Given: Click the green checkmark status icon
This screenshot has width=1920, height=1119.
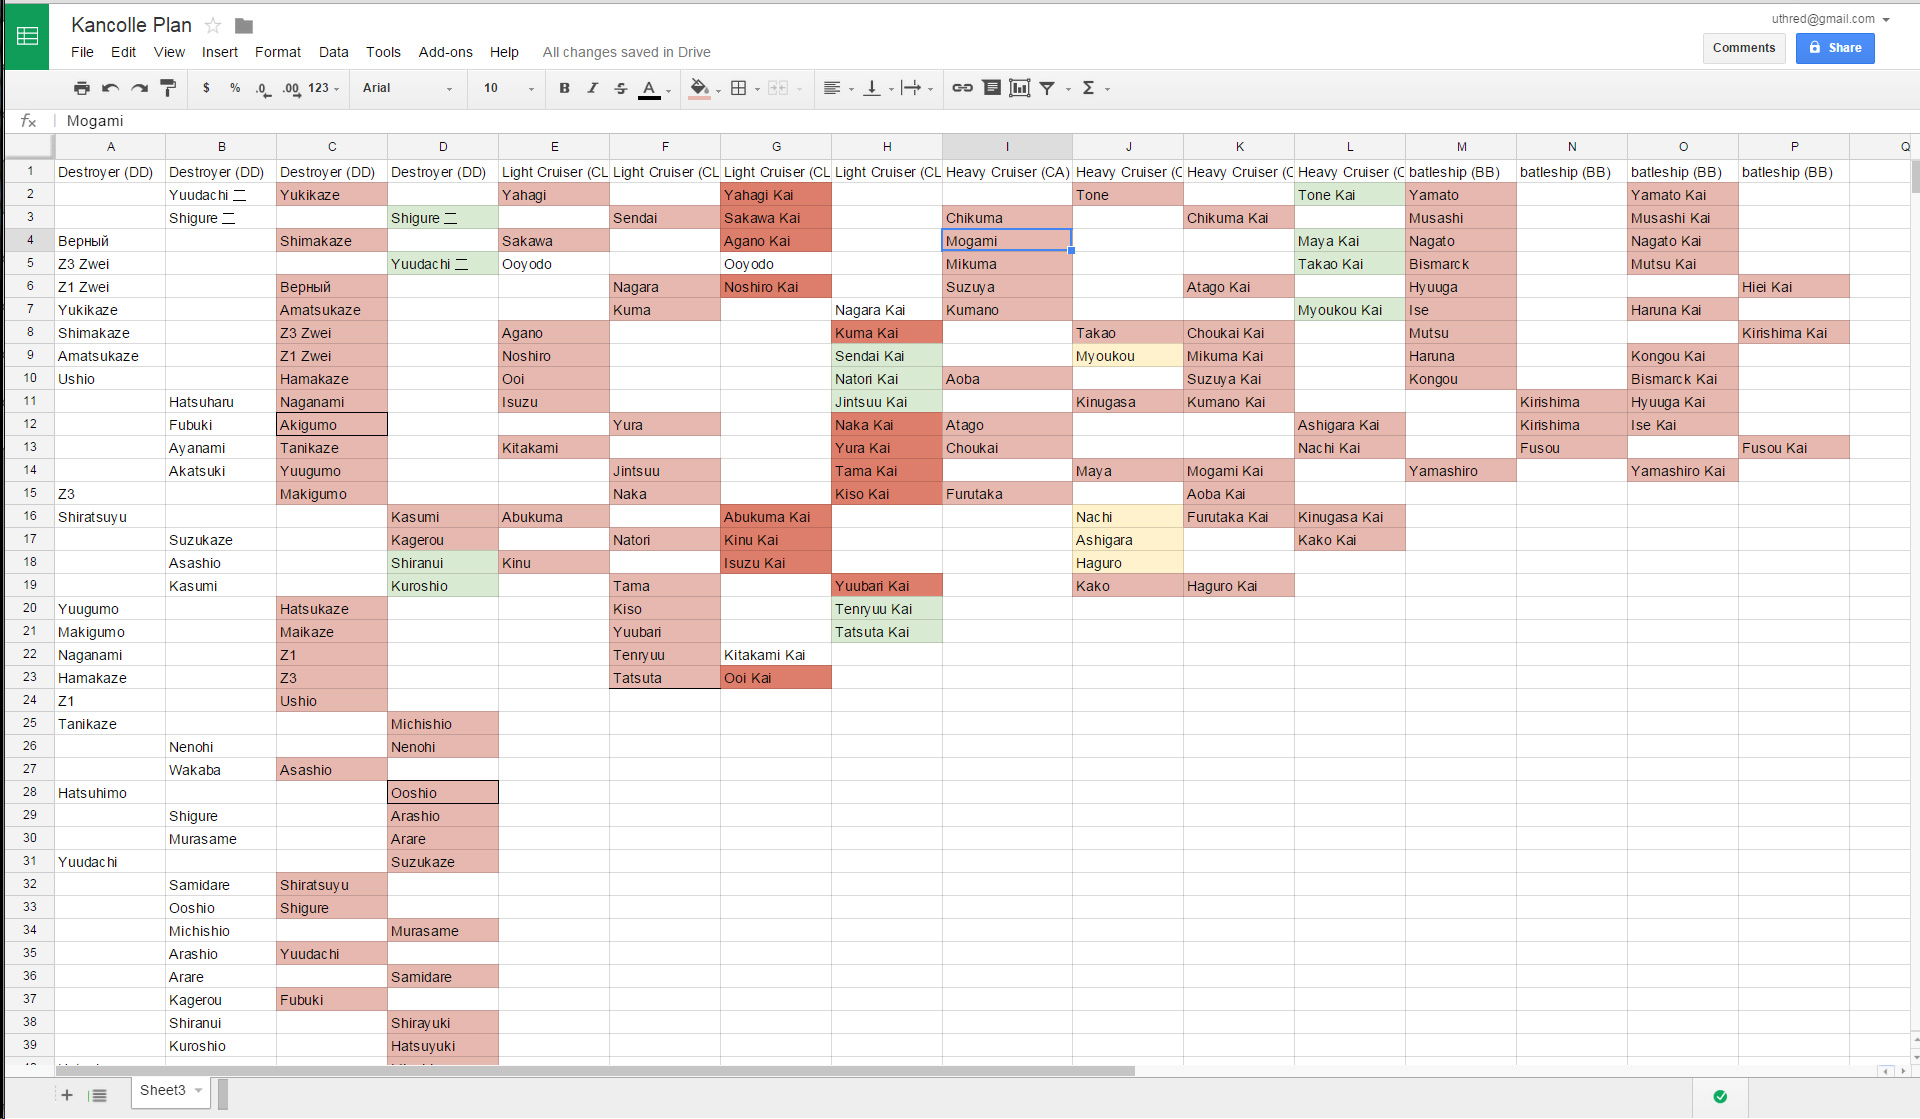Looking at the screenshot, I should (1720, 1096).
